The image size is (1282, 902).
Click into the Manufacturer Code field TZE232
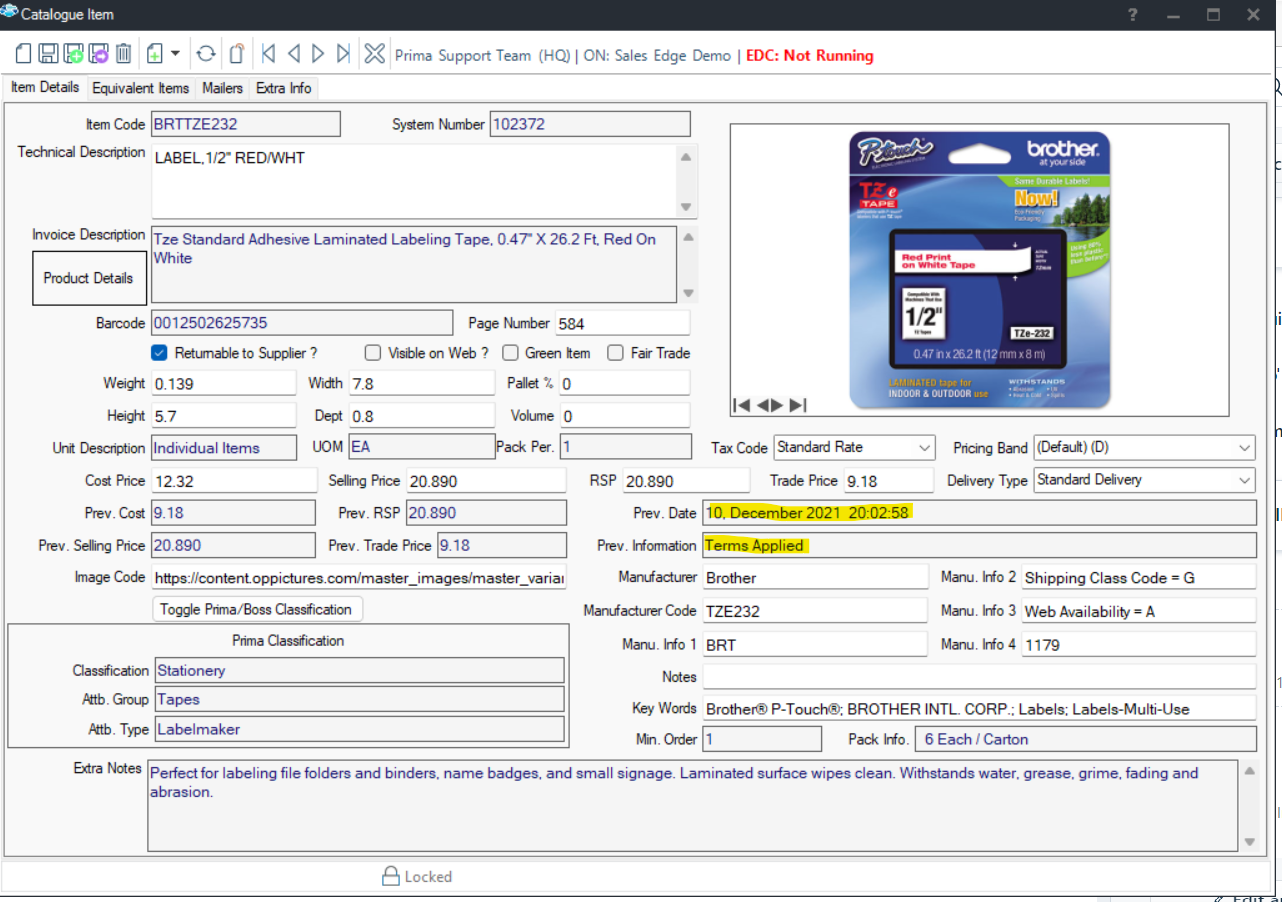coord(815,610)
